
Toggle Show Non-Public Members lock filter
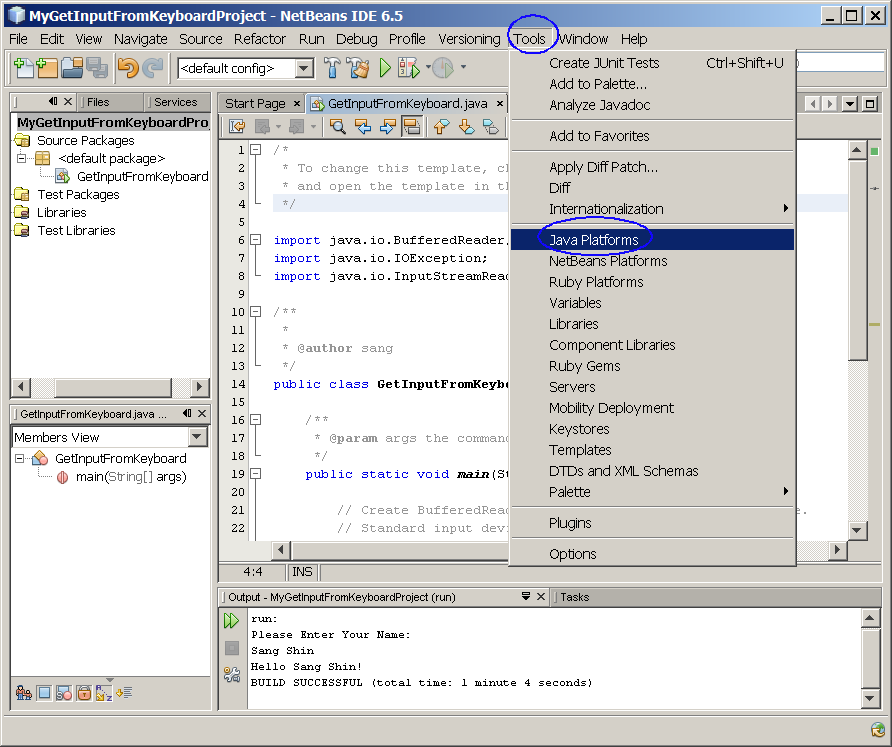[84, 693]
